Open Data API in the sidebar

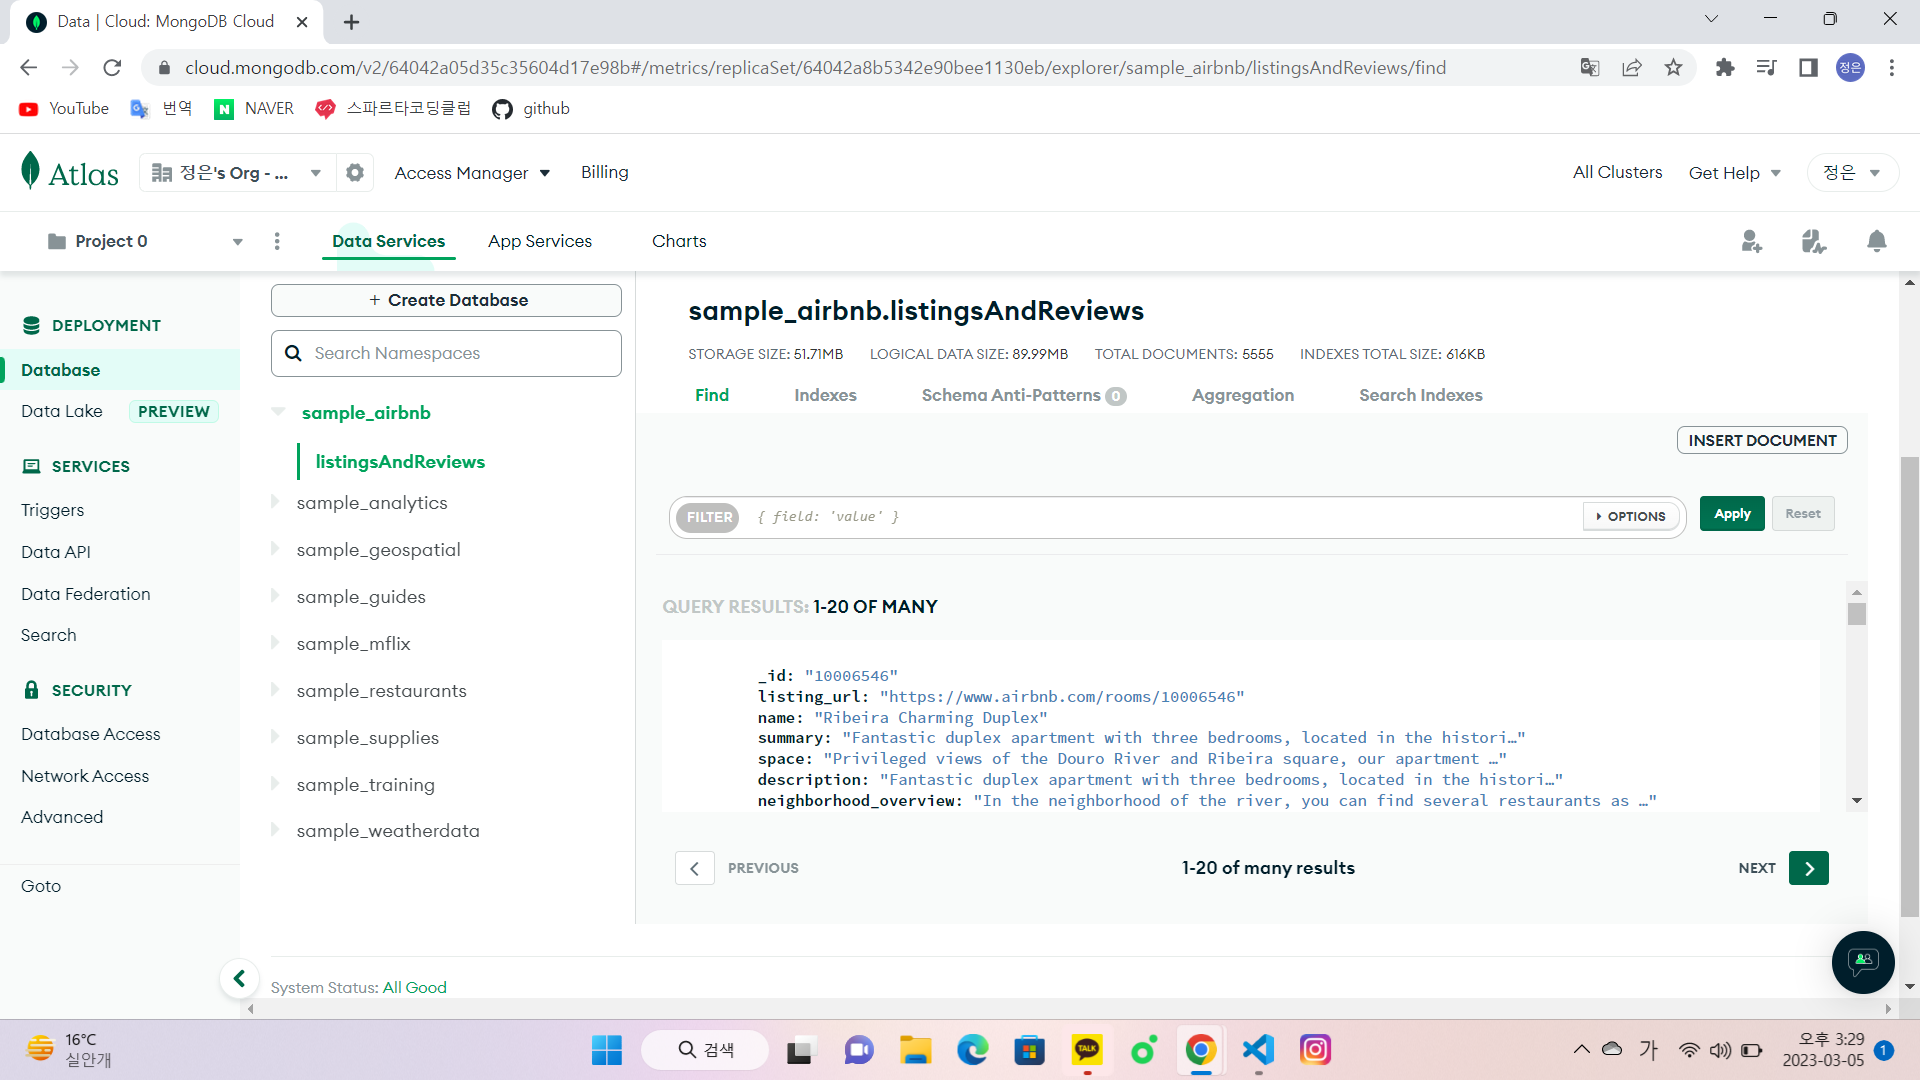[56, 552]
